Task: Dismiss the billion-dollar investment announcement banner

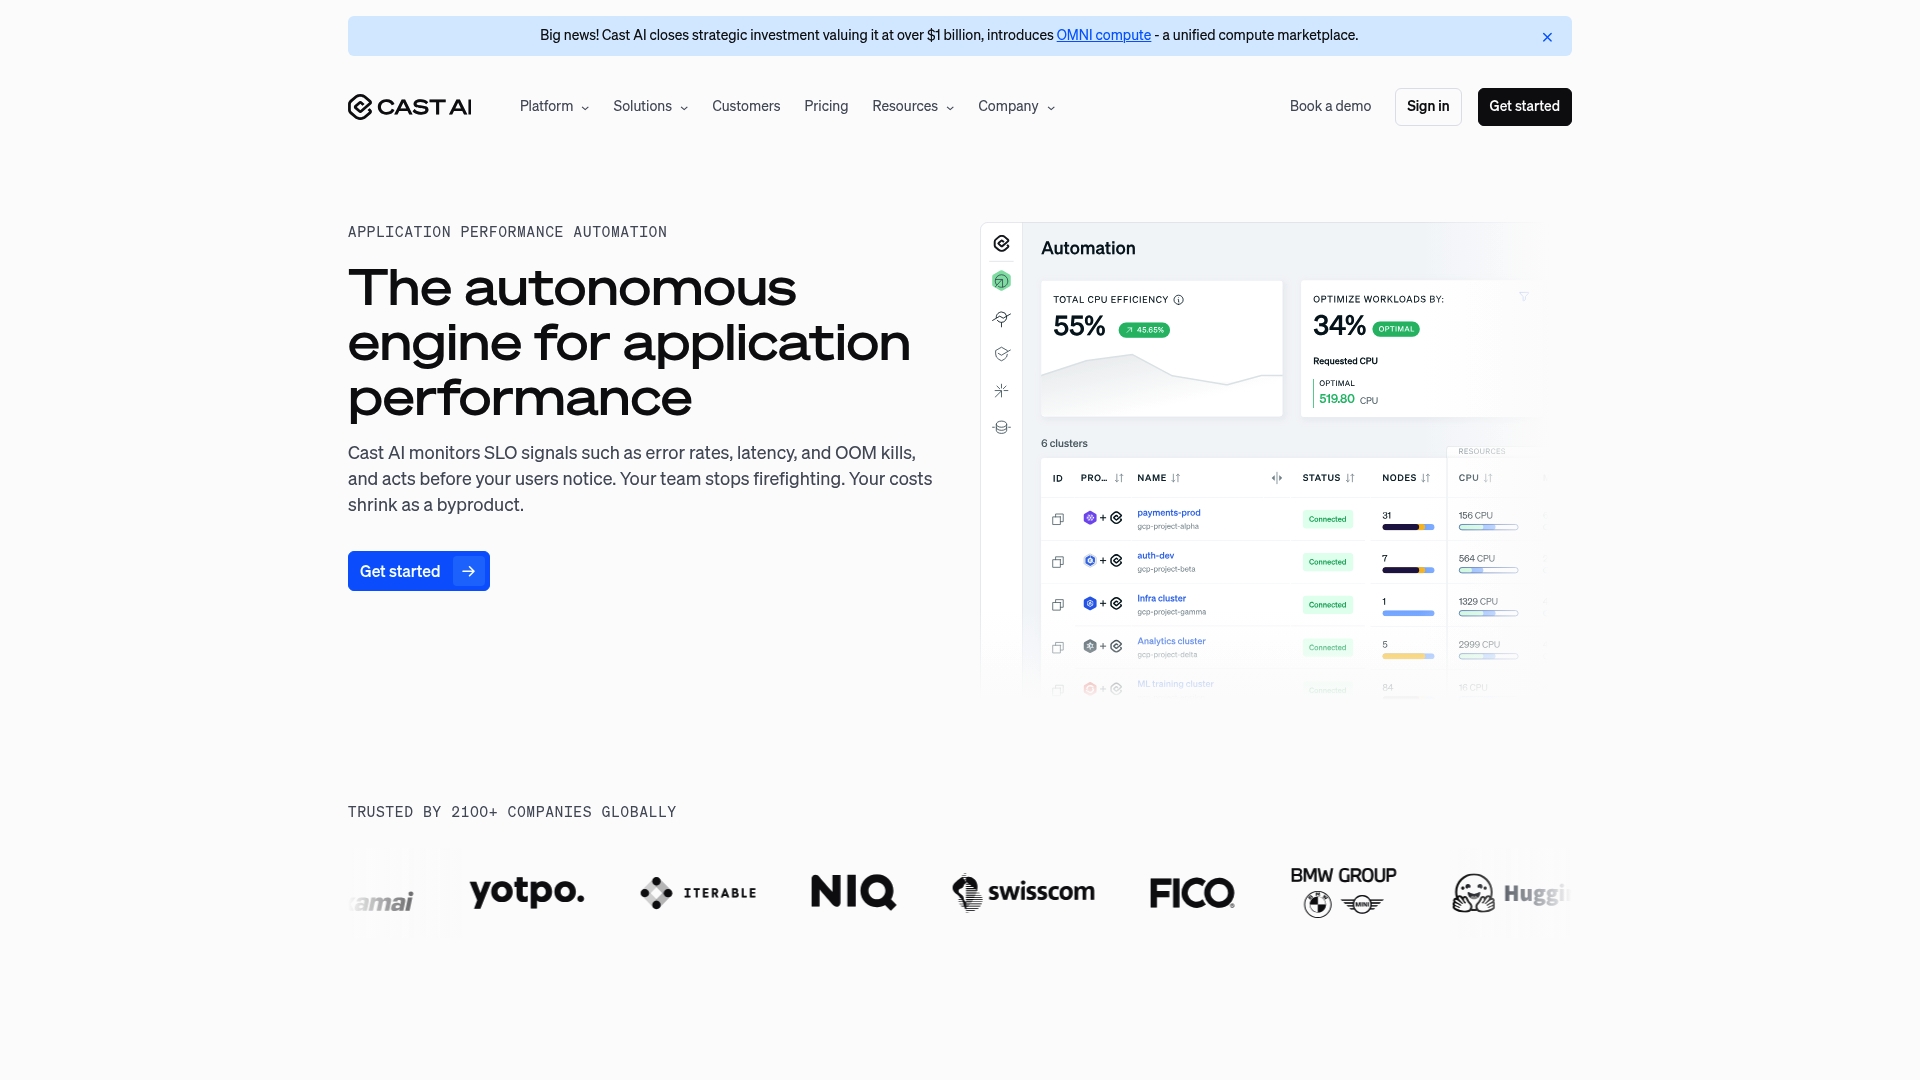Action: [x=1547, y=36]
